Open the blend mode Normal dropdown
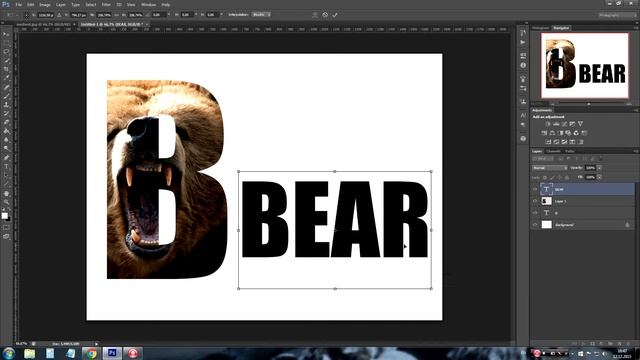This screenshot has width=640, height=360. [549, 168]
